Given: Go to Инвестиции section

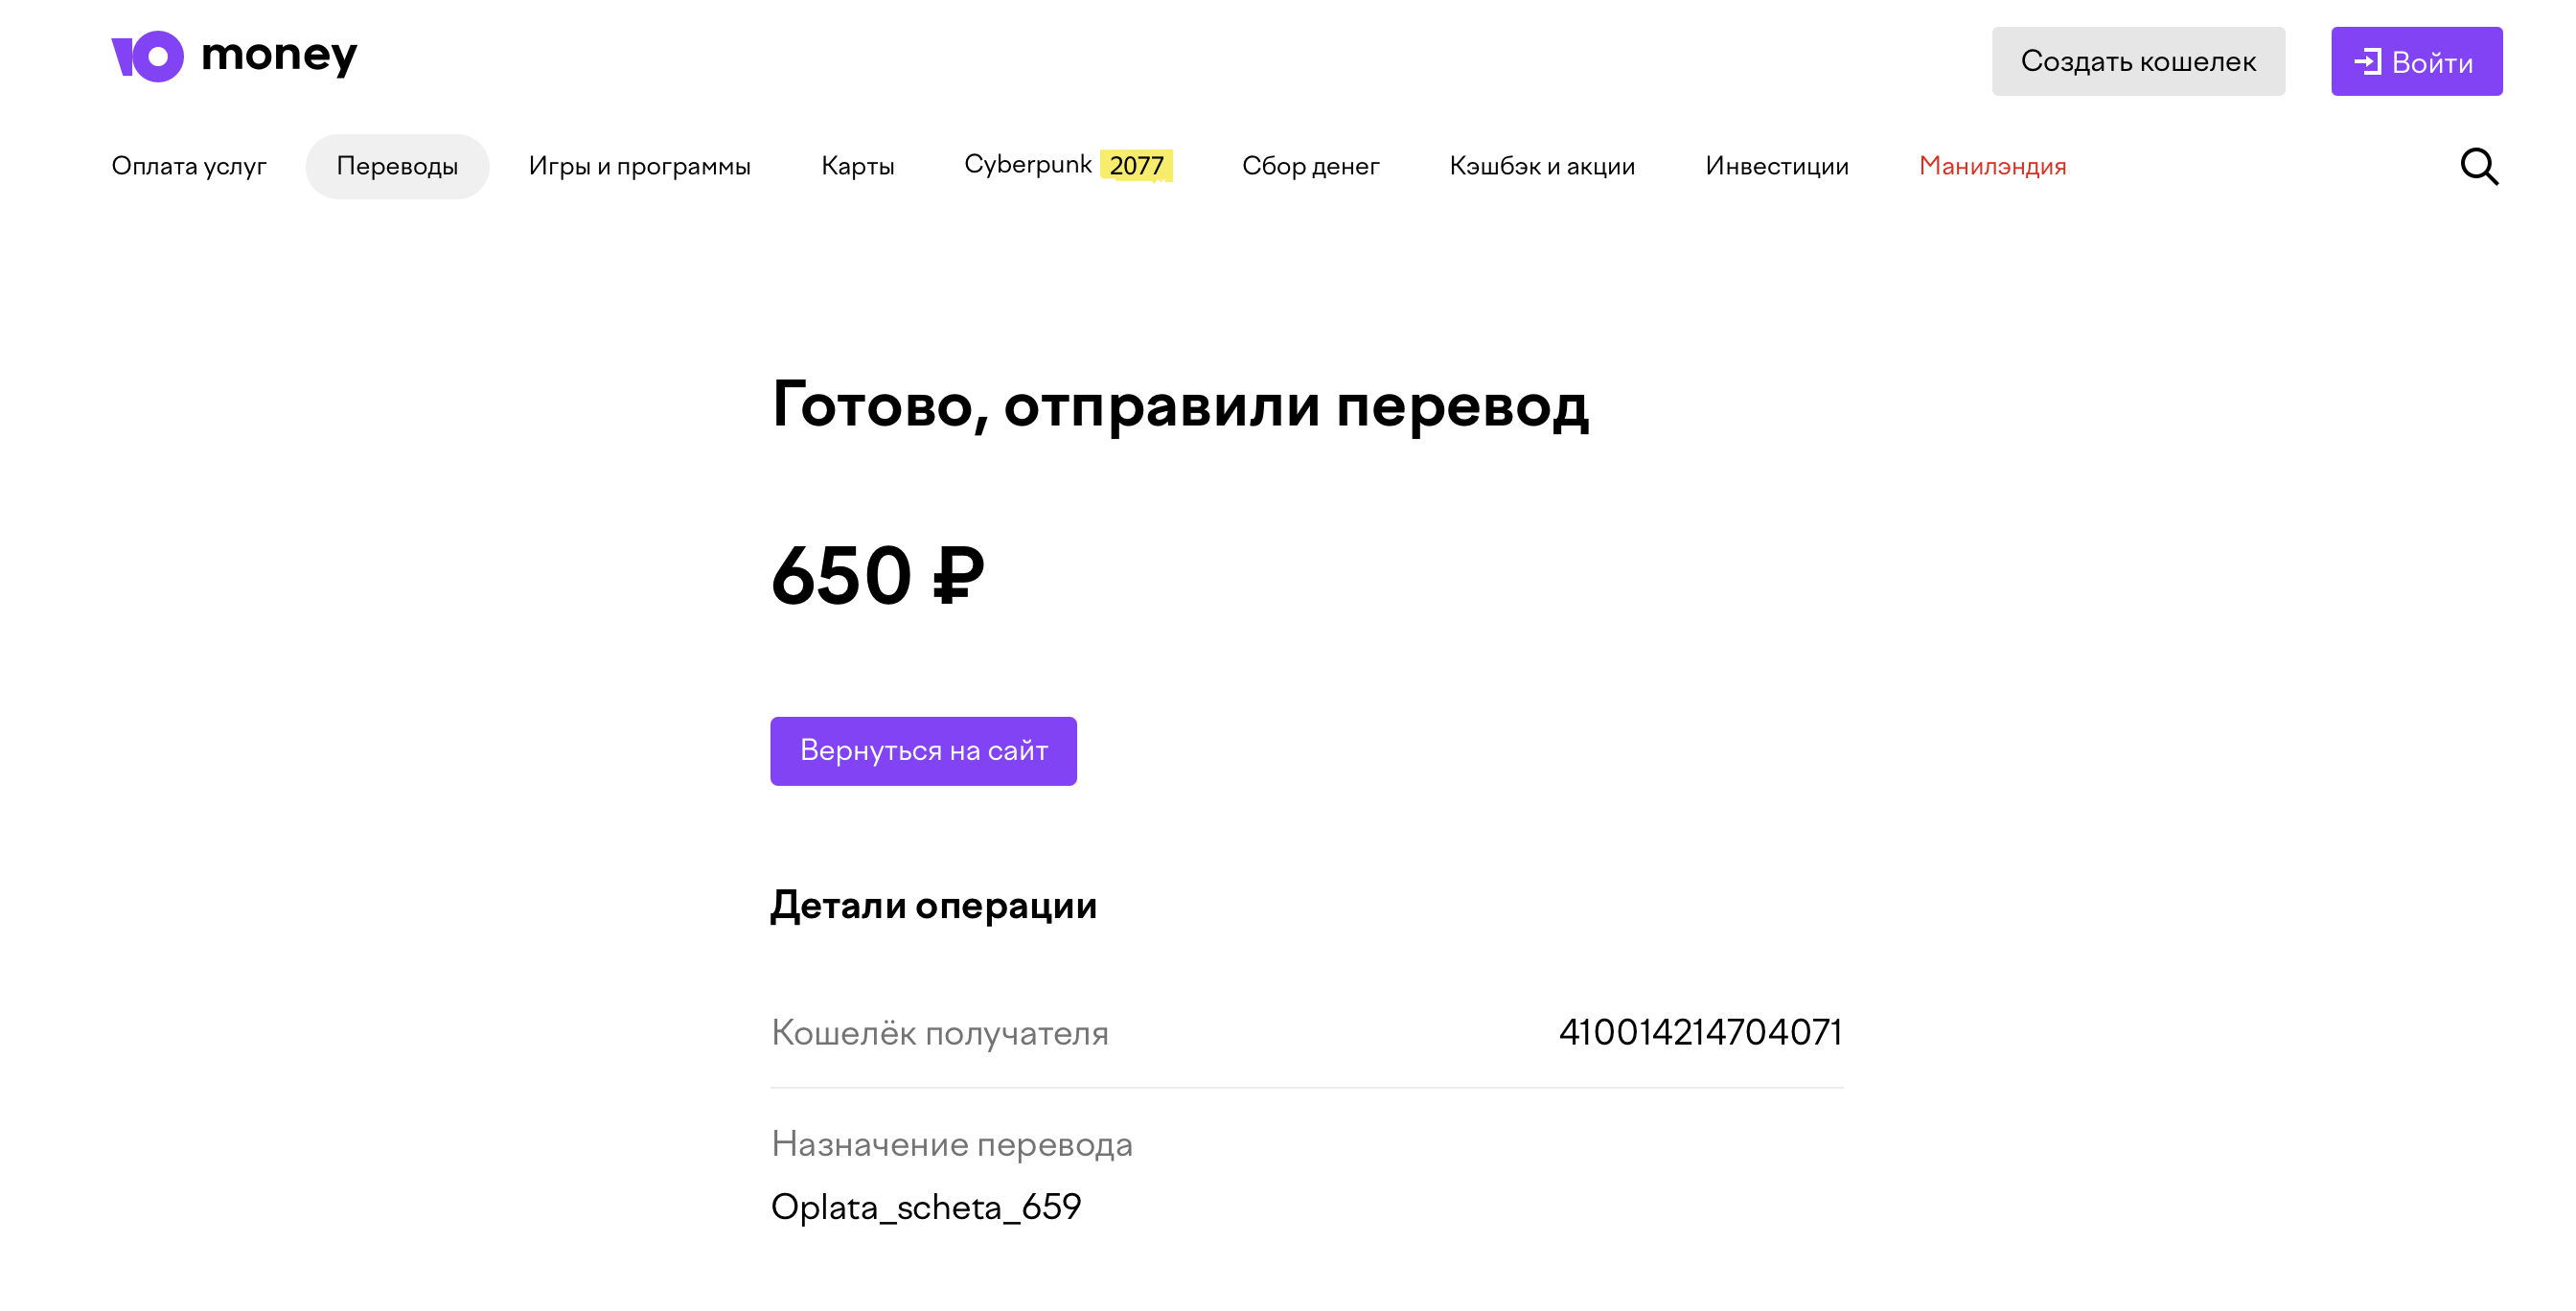Looking at the screenshot, I should [x=1777, y=166].
